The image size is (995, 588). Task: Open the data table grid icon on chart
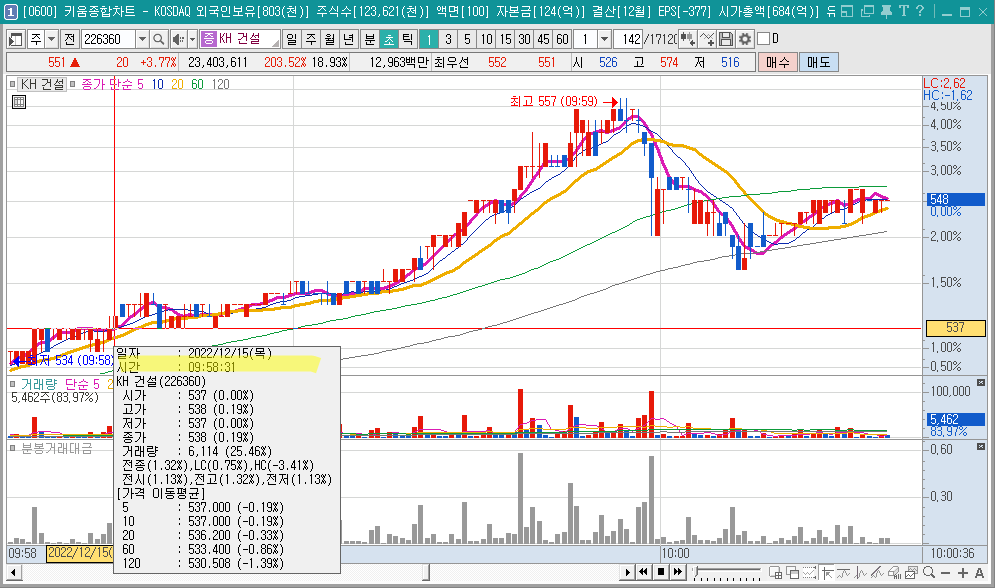click(x=19, y=101)
